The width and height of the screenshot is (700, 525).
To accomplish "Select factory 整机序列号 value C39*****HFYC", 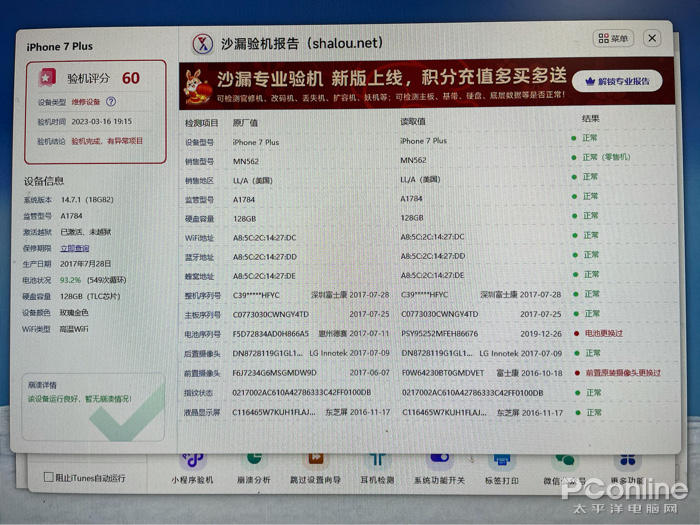I will 256,295.
